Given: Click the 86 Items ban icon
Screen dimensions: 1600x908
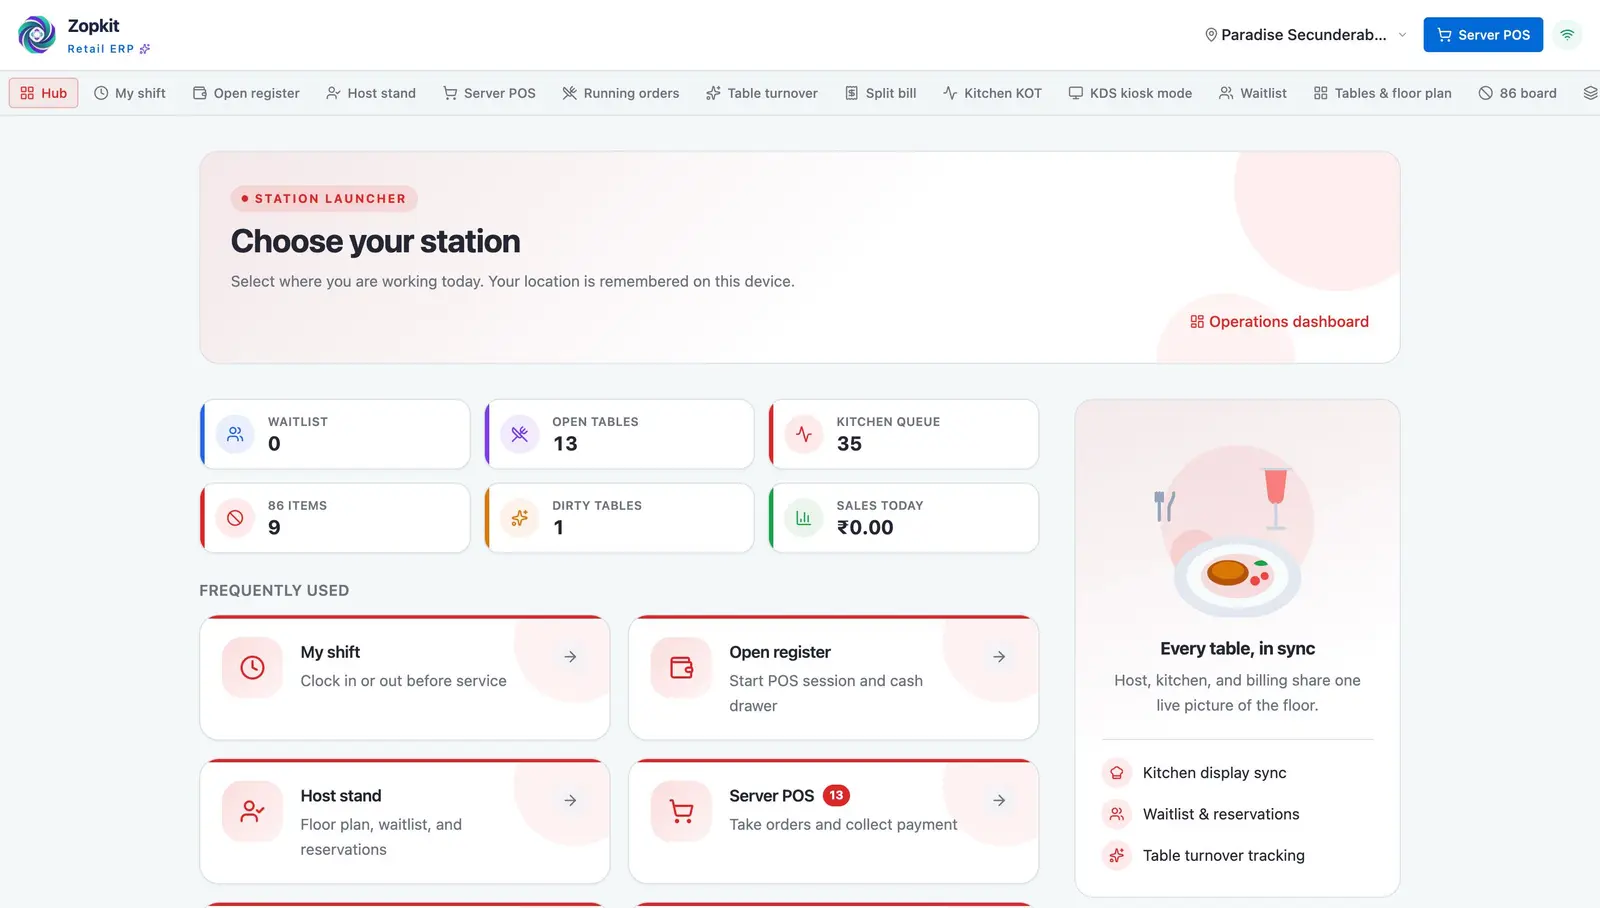Looking at the screenshot, I should point(235,518).
